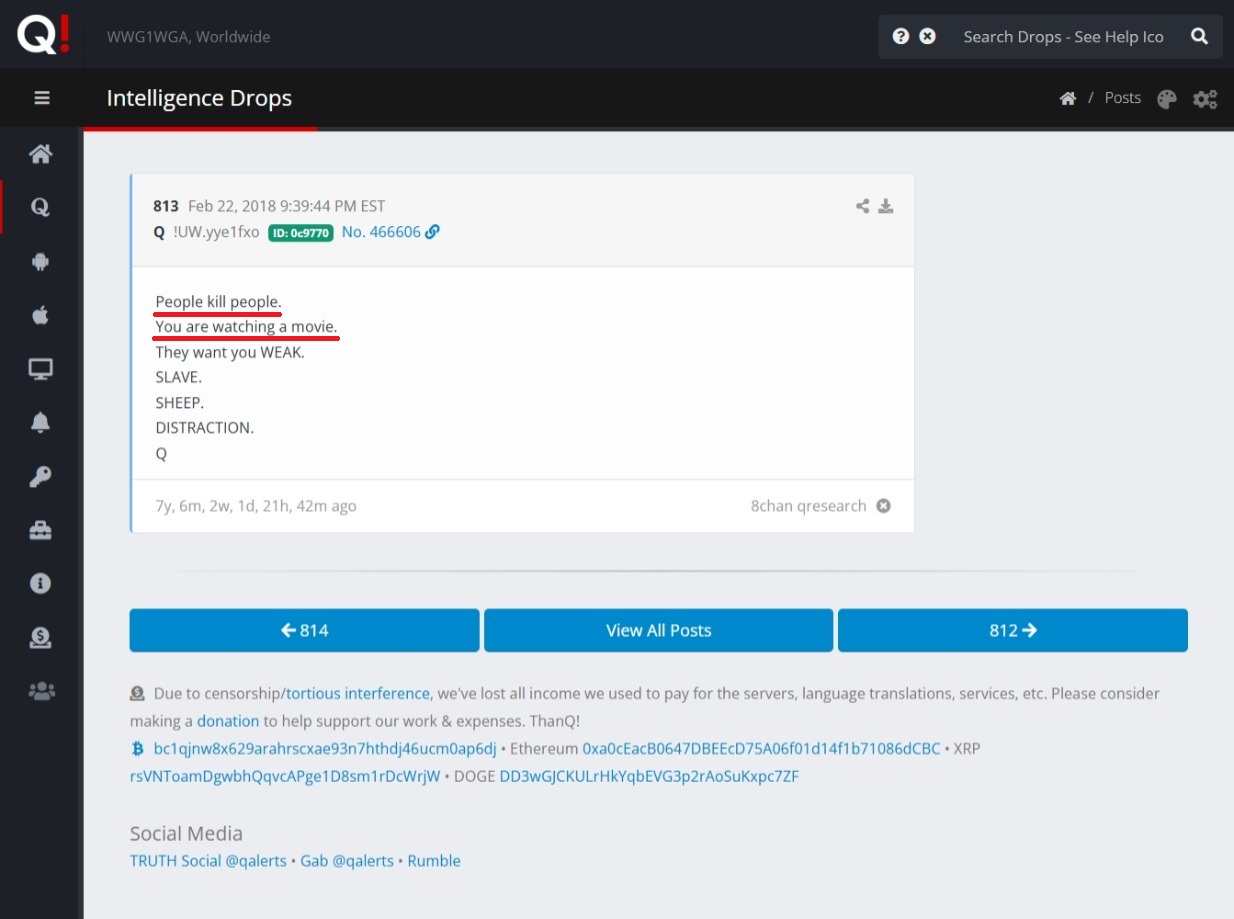Open the hamburger menu

41,98
